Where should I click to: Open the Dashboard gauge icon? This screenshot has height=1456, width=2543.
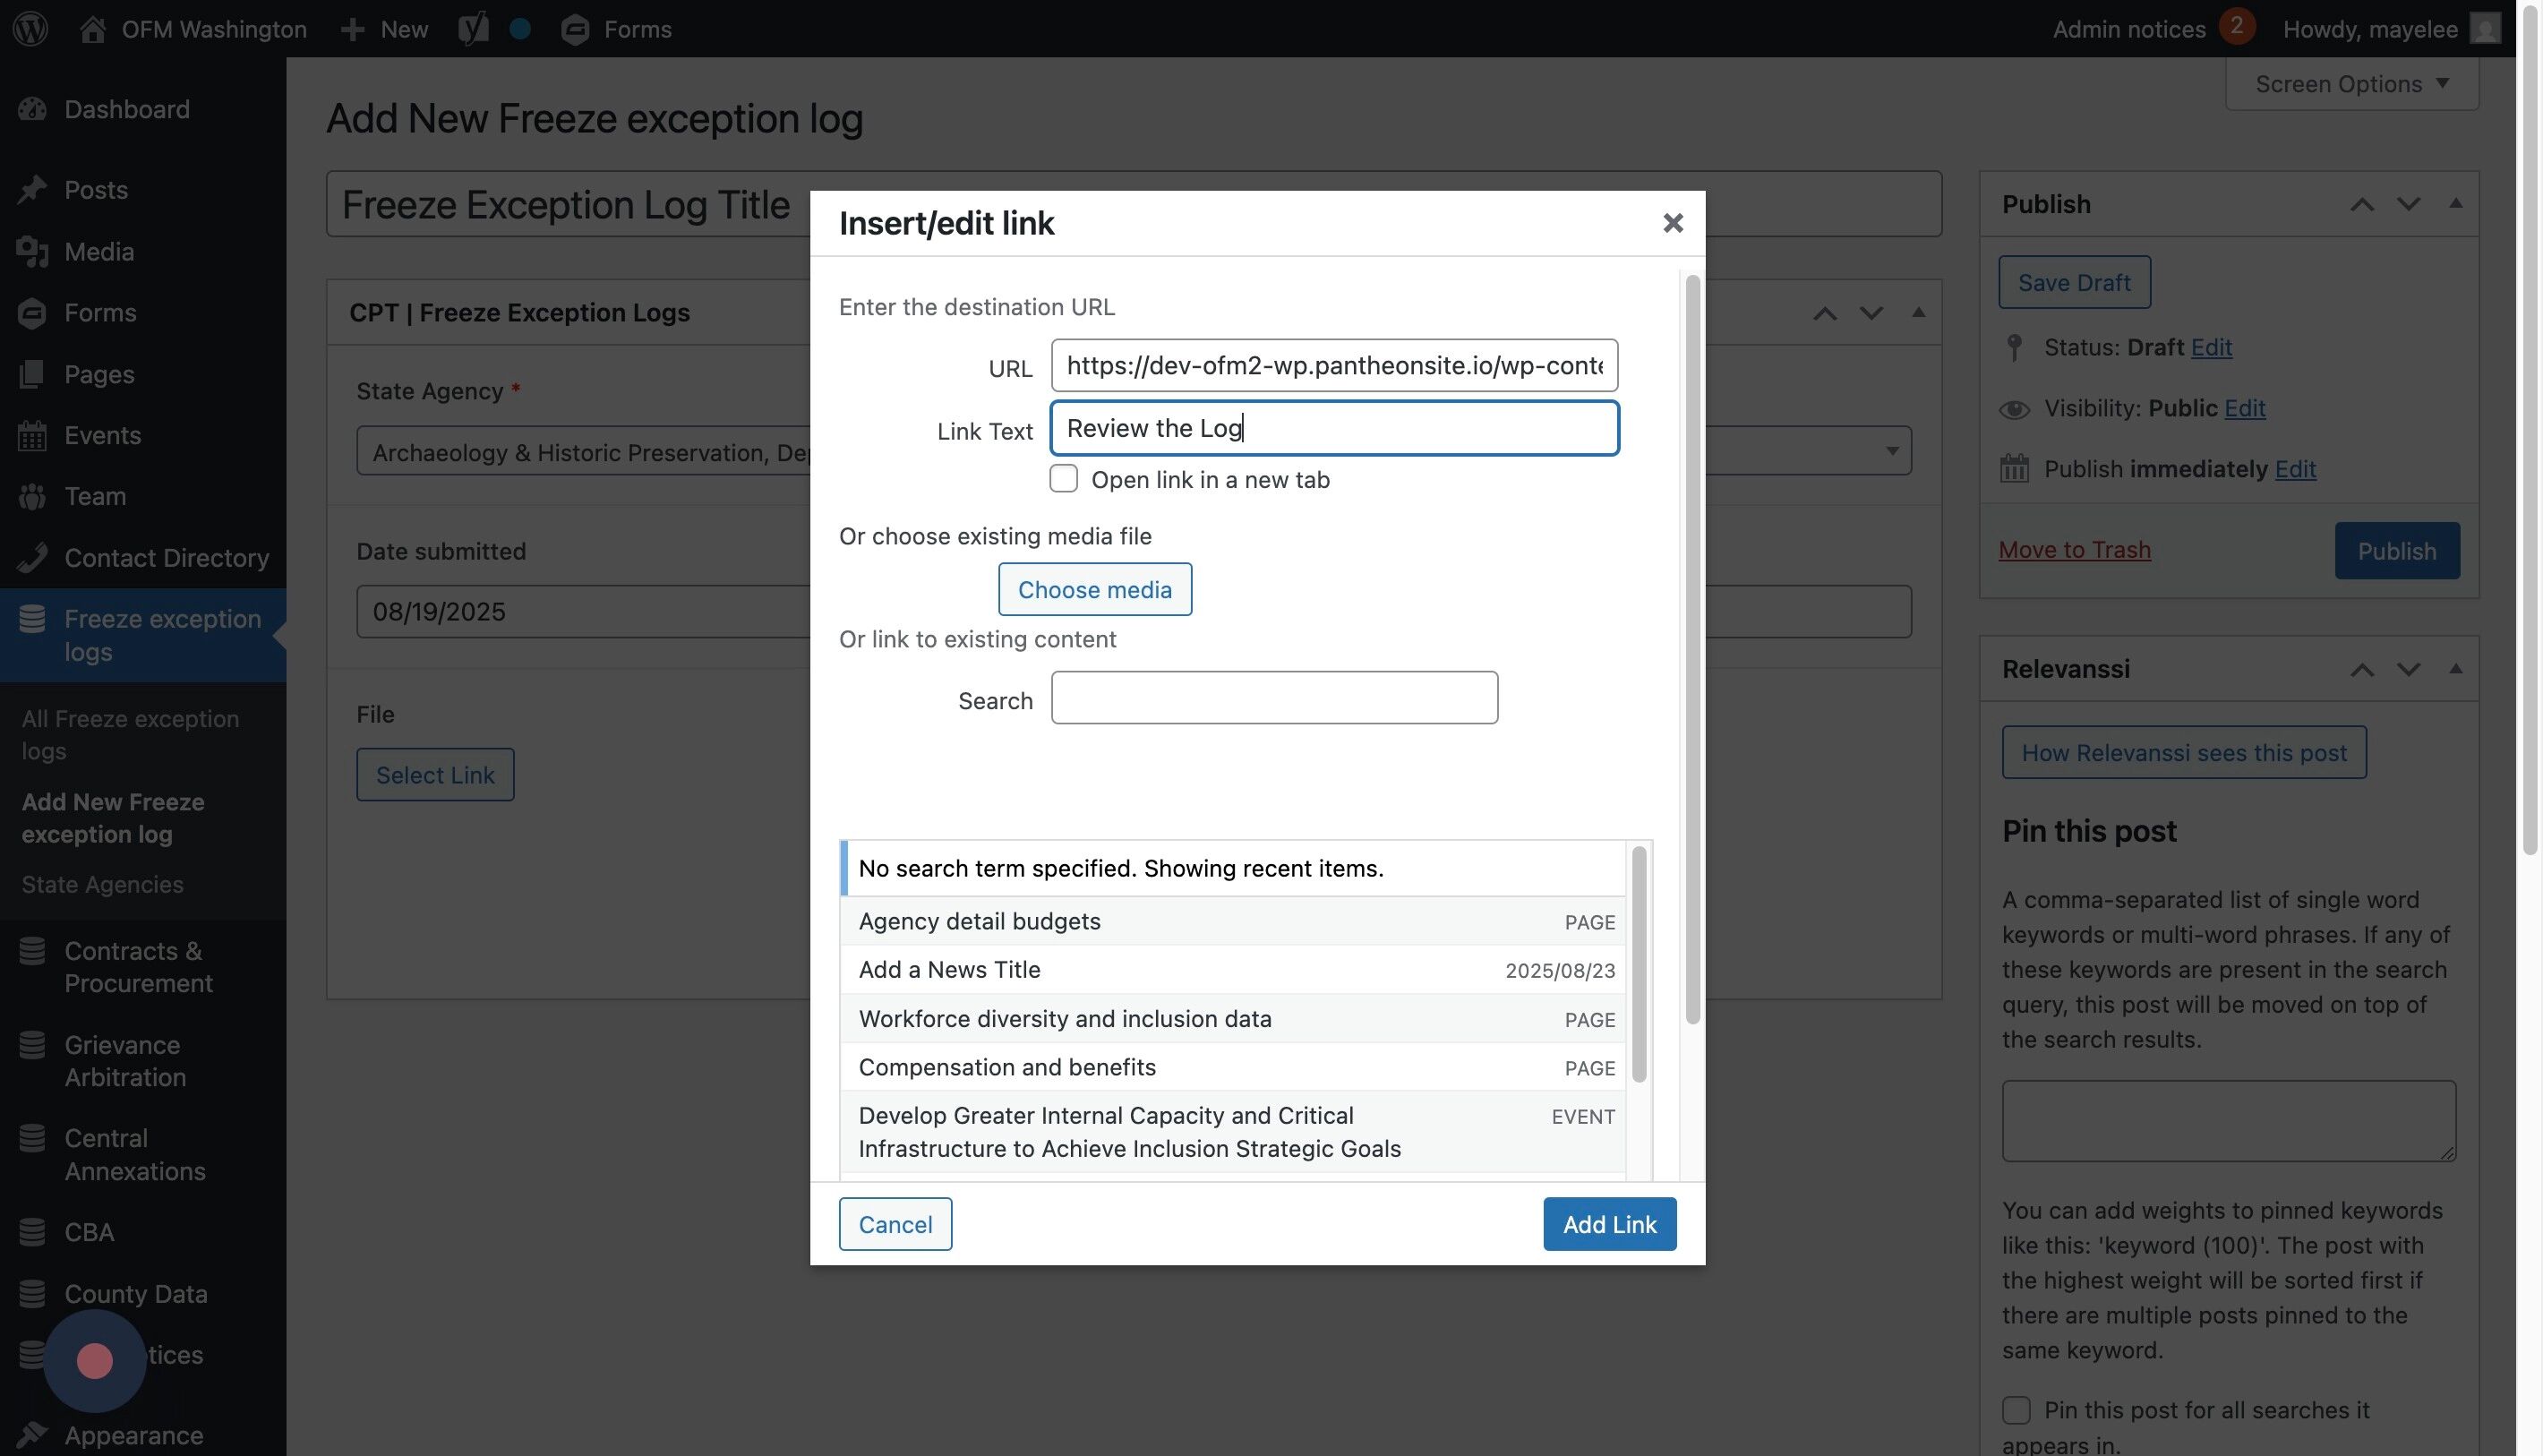click(x=32, y=109)
